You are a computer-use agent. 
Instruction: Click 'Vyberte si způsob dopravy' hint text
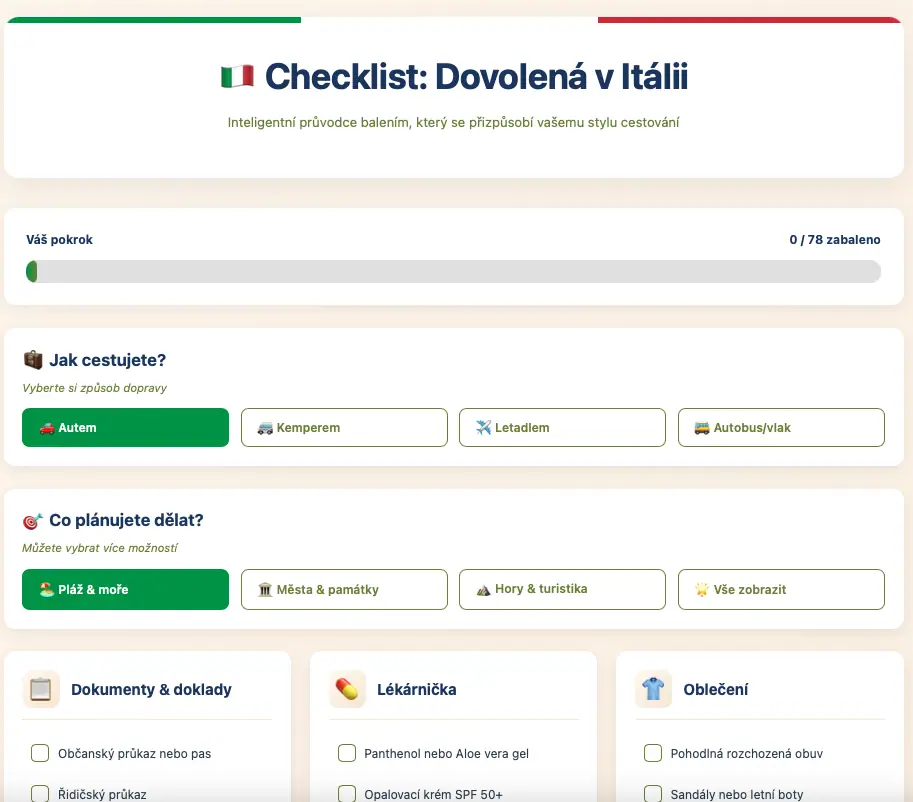coord(94,388)
